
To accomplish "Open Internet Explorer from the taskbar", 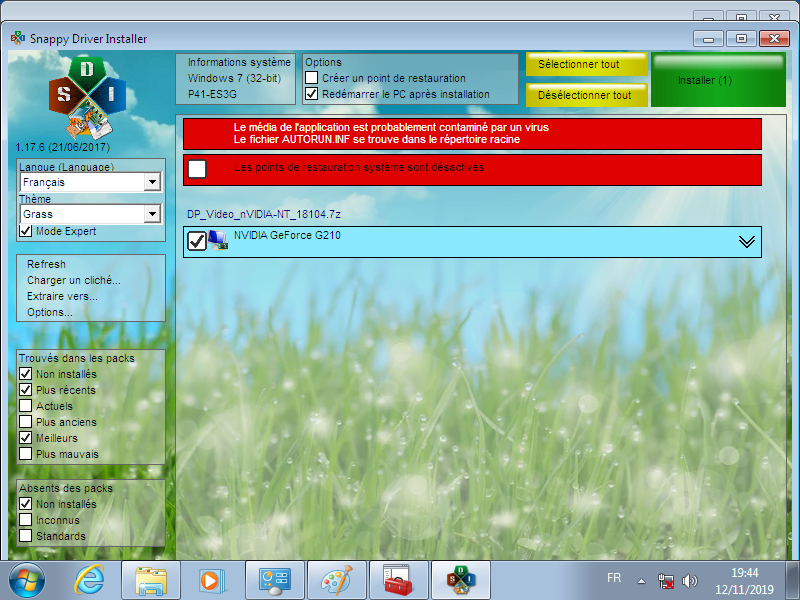I will tap(90, 579).
